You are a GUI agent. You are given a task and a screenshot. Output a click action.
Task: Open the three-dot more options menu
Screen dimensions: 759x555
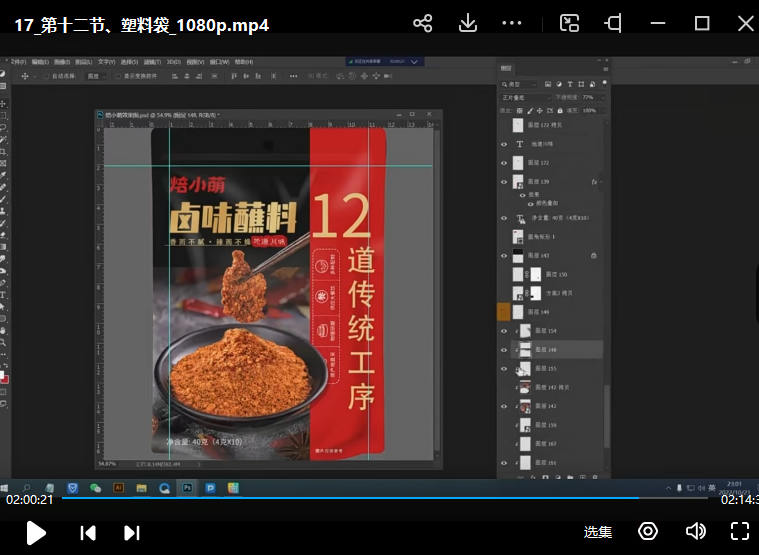[511, 23]
